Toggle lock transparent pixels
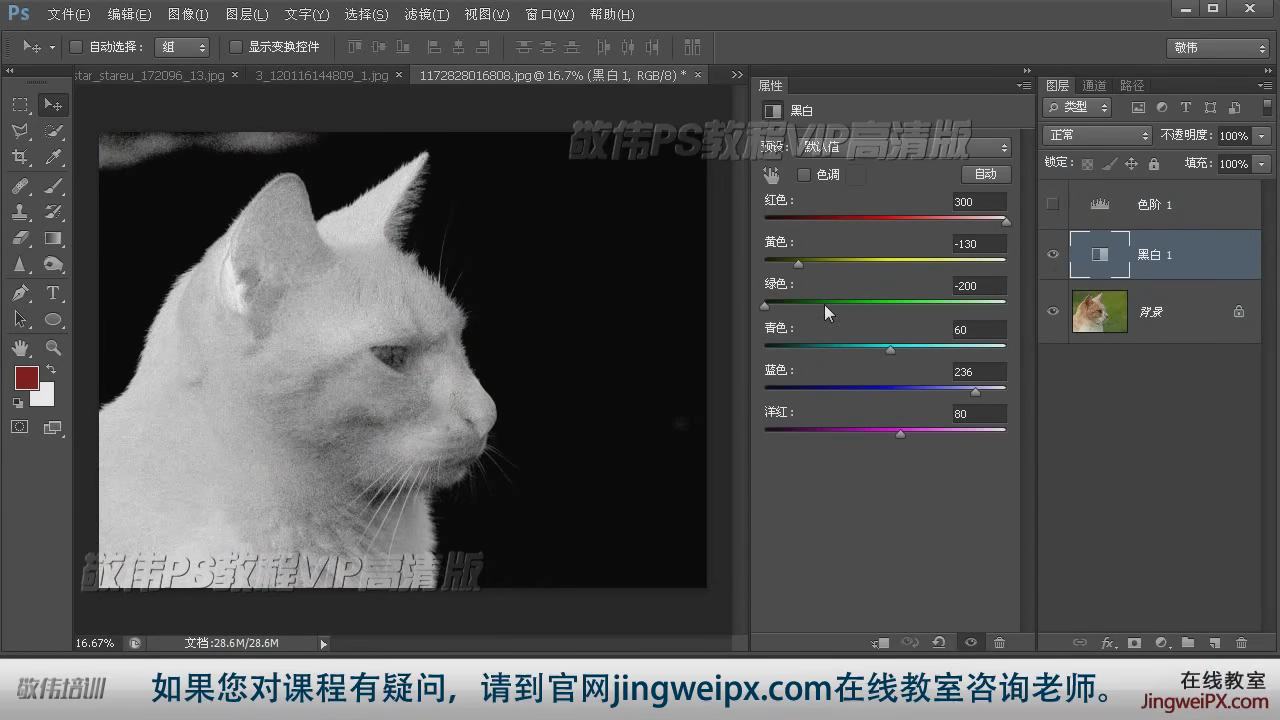This screenshot has height=720, width=1280. [x=1087, y=164]
